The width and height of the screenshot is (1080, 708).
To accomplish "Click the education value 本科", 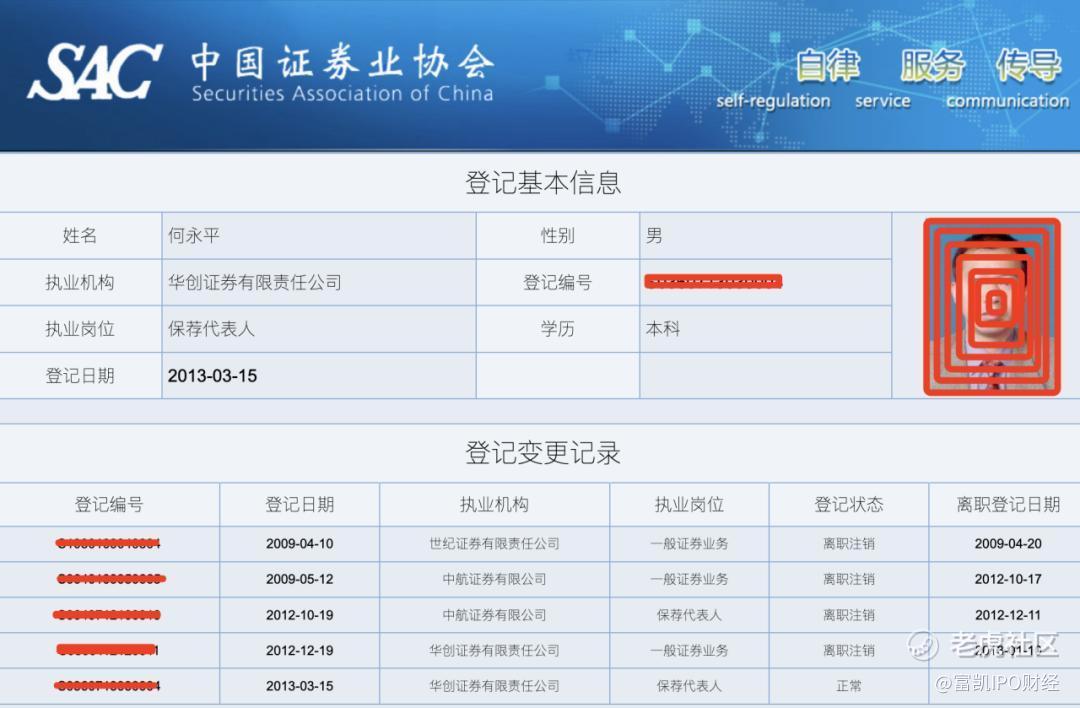I will [663, 329].
